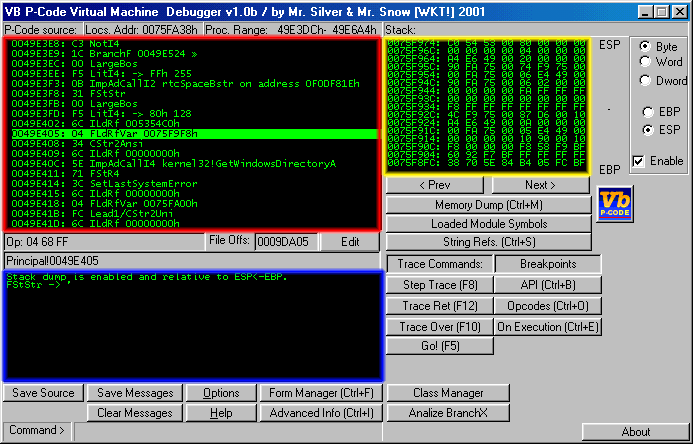Click the Stack dump enabled message line
This screenshot has width=693, height=444.
tap(147, 277)
